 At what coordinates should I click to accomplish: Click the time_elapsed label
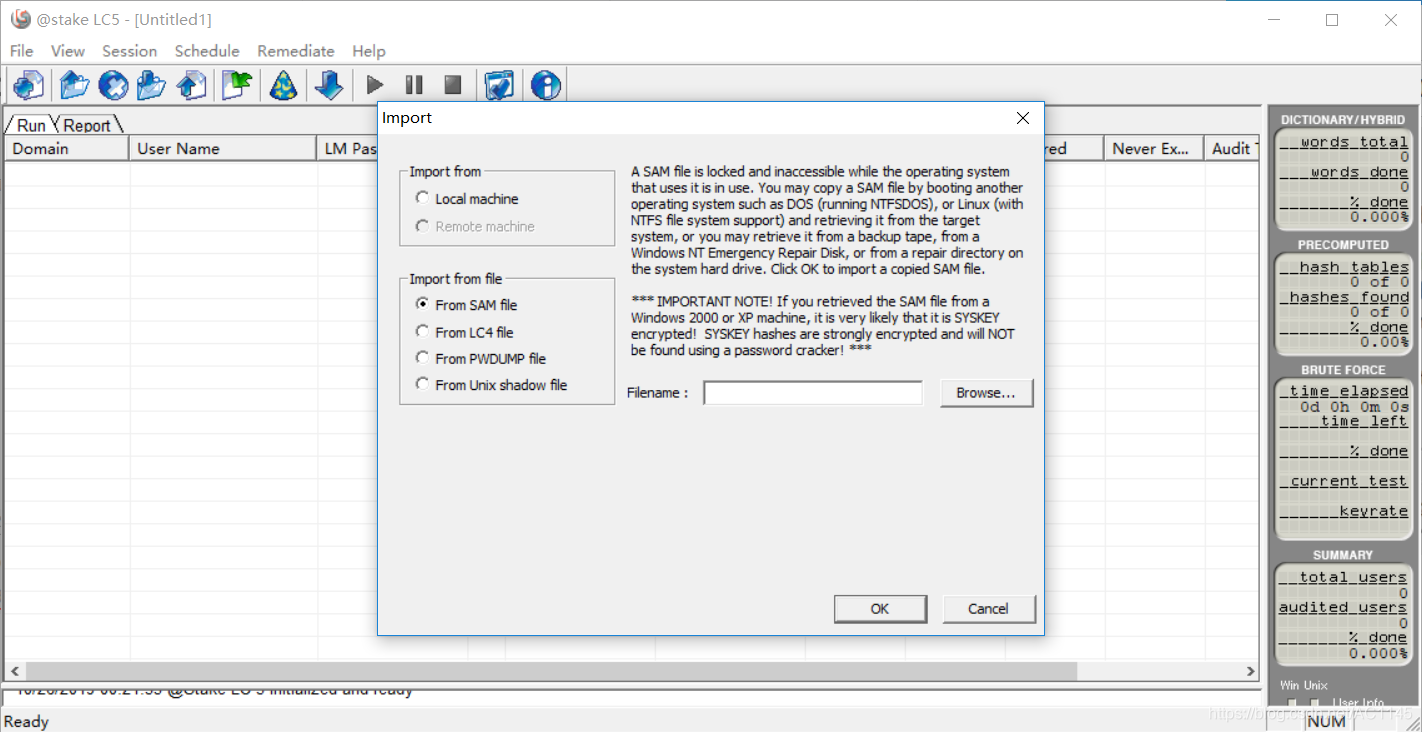(x=1344, y=391)
